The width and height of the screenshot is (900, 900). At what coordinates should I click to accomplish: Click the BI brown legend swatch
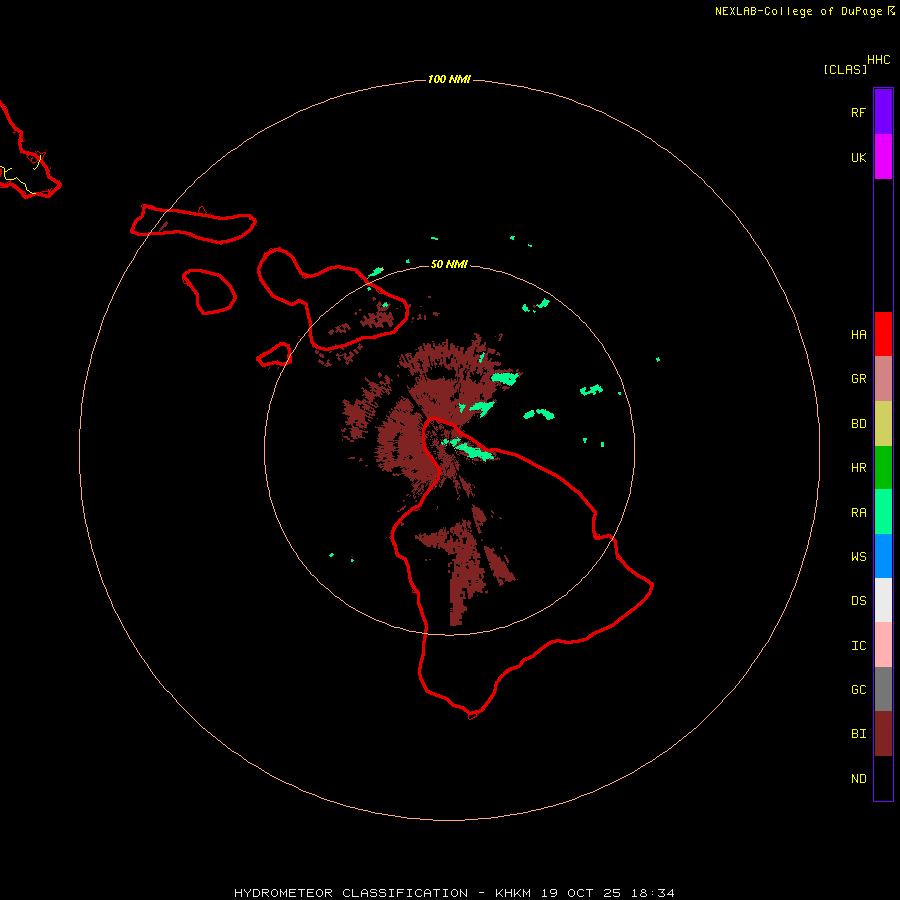[x=883, y=734]
